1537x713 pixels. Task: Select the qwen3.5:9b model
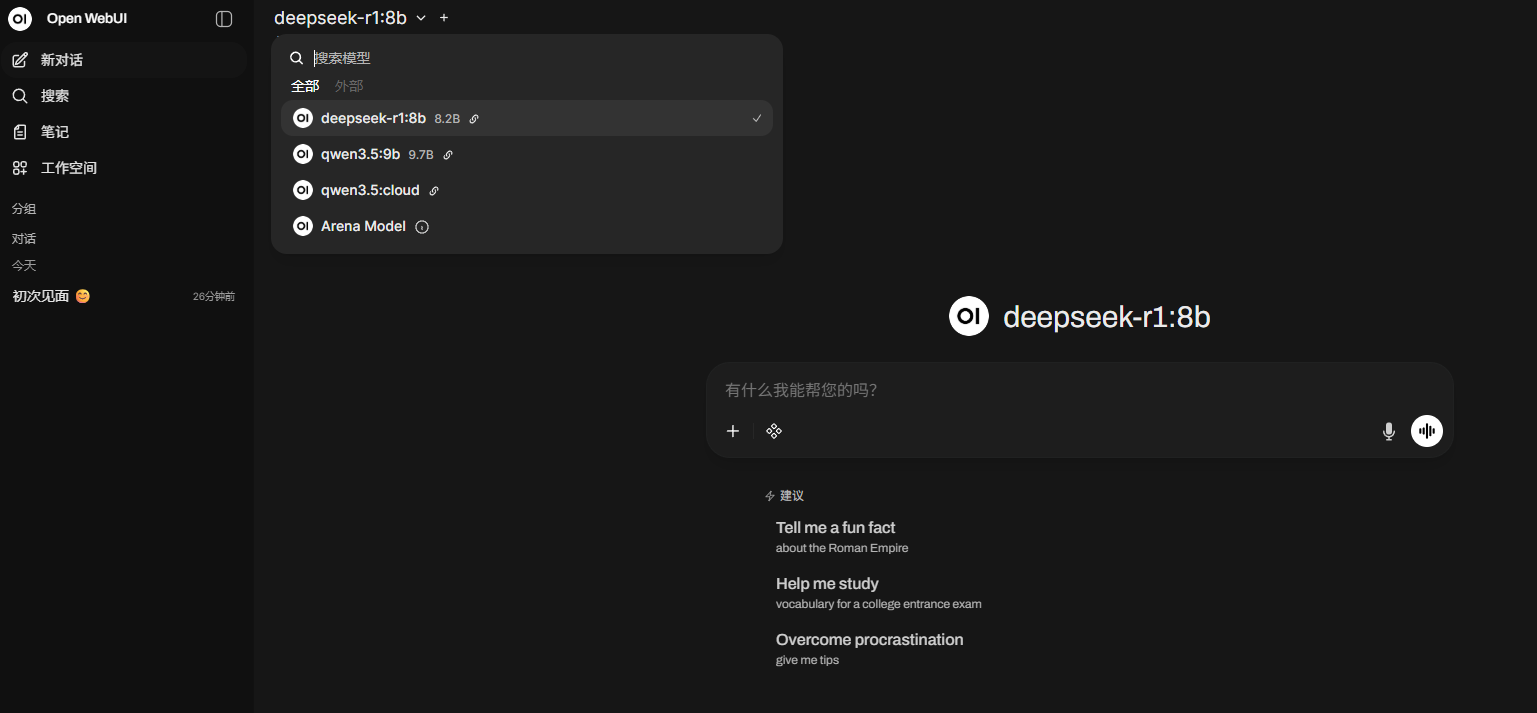point(527,154)
